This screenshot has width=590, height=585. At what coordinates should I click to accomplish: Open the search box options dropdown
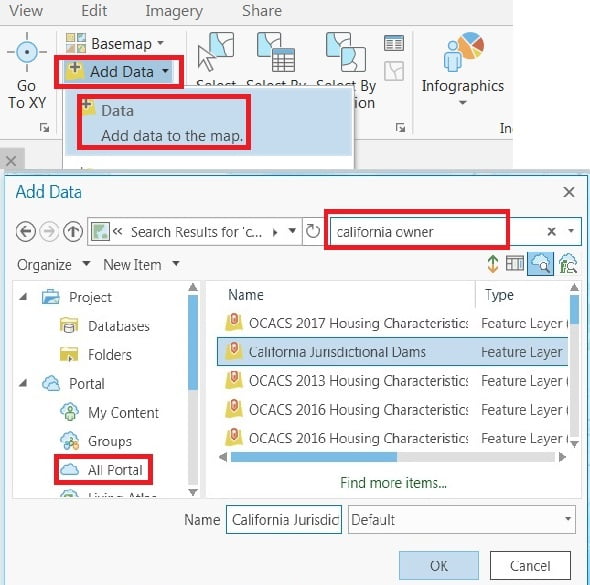[571, 231]
